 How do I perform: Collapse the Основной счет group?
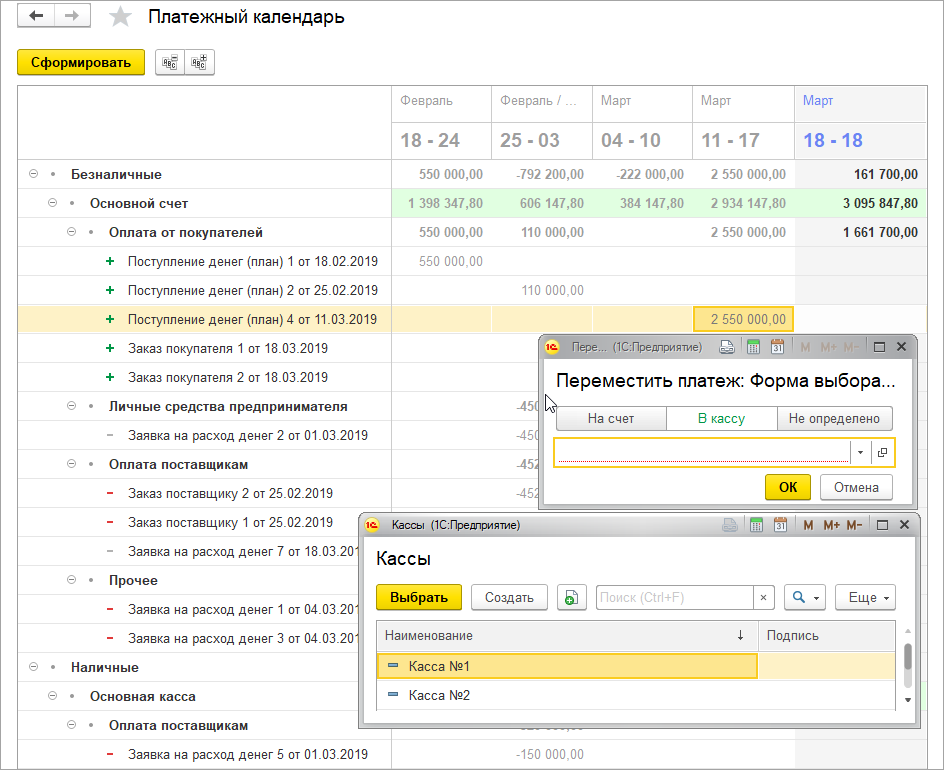[52, 203]
